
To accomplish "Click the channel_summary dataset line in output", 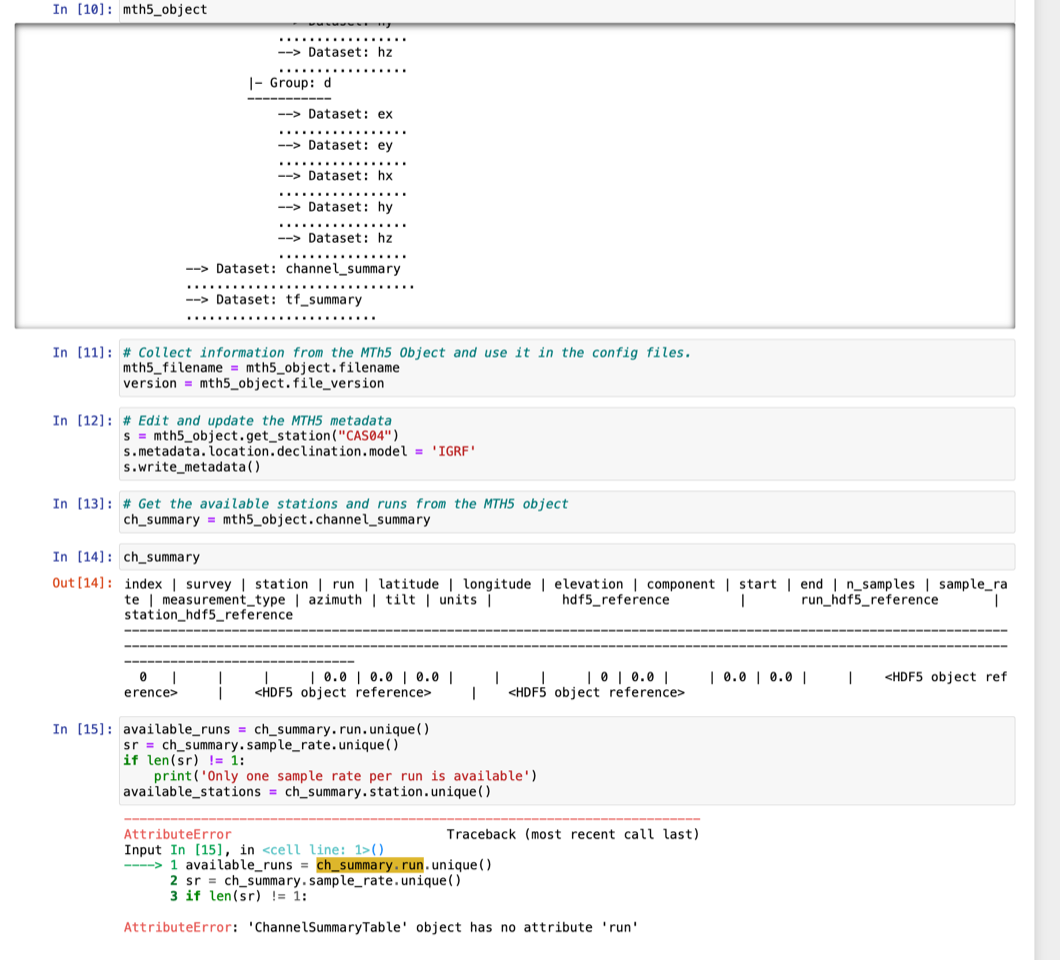I will coord(290,268).
